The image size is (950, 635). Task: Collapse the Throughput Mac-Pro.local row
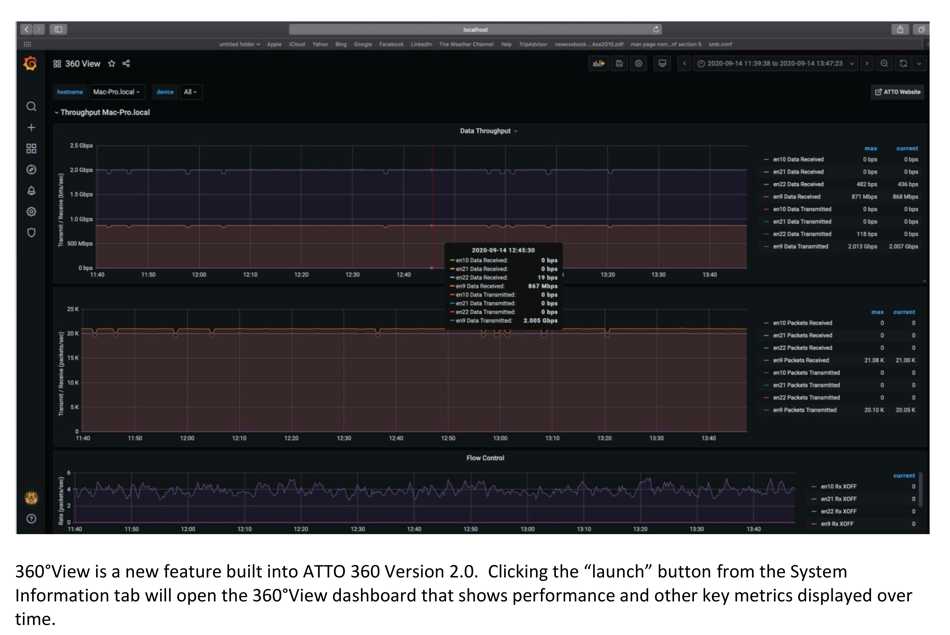pyautogui.click(x=102, y=113)
